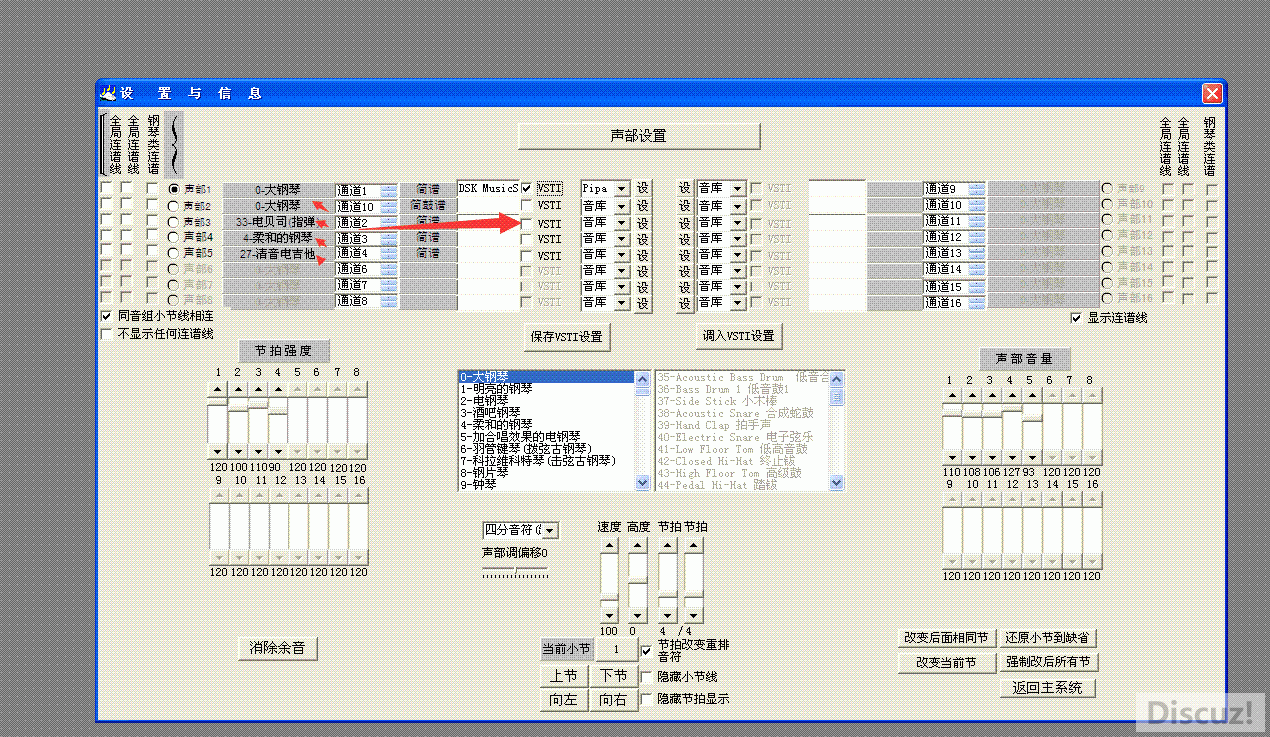Go to next measure with 下节
1270x737 pixels.
coord(613,676)
